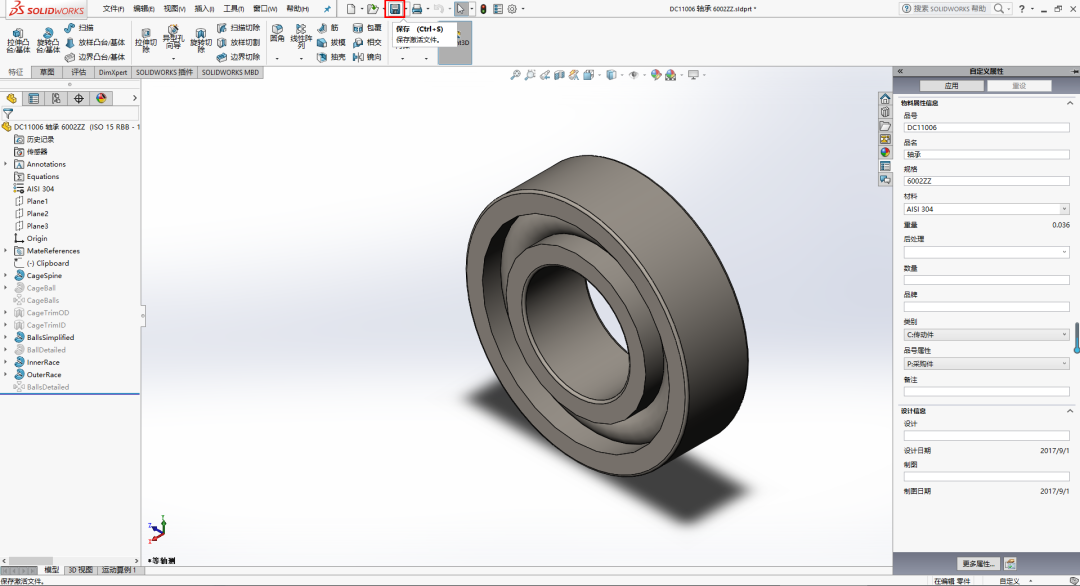Click the 应用 apply button
The width and height of the screenshot is (1080, 586).
coord(951,86)
